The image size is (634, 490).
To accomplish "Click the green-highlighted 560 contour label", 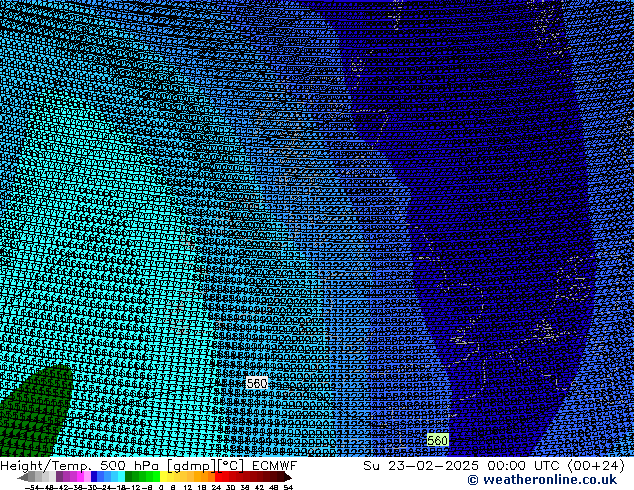I will click(x=437, y=440).
